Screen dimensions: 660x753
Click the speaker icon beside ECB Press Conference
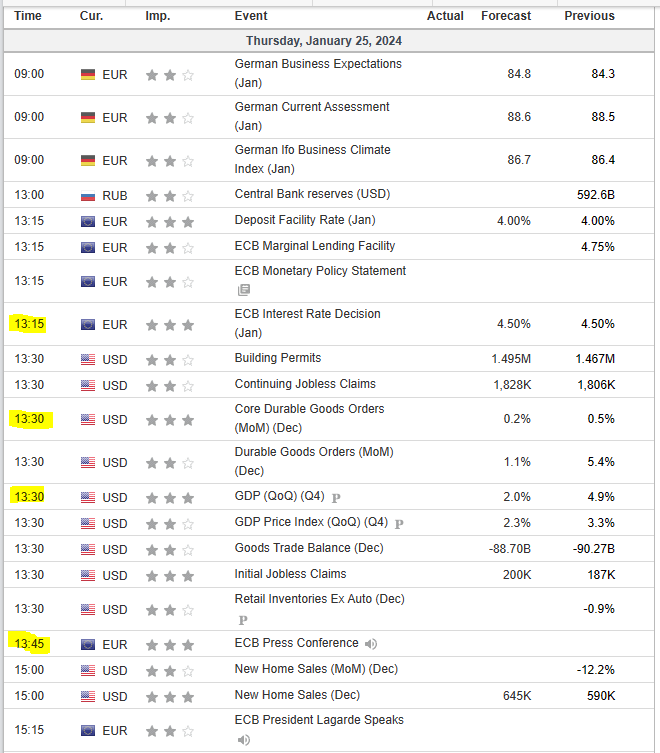(x=372, y=644)
